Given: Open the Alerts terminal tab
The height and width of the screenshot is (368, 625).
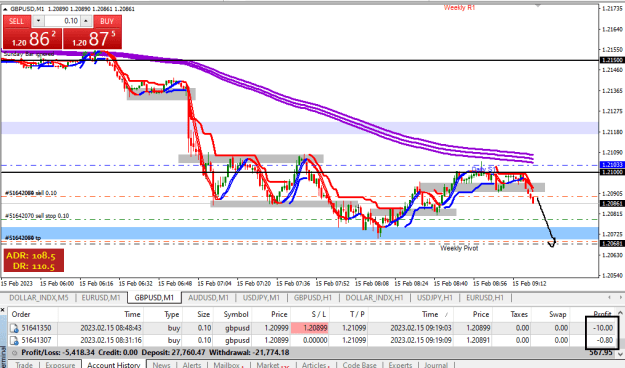Looking at the screenshot, I should coord(191,364).
